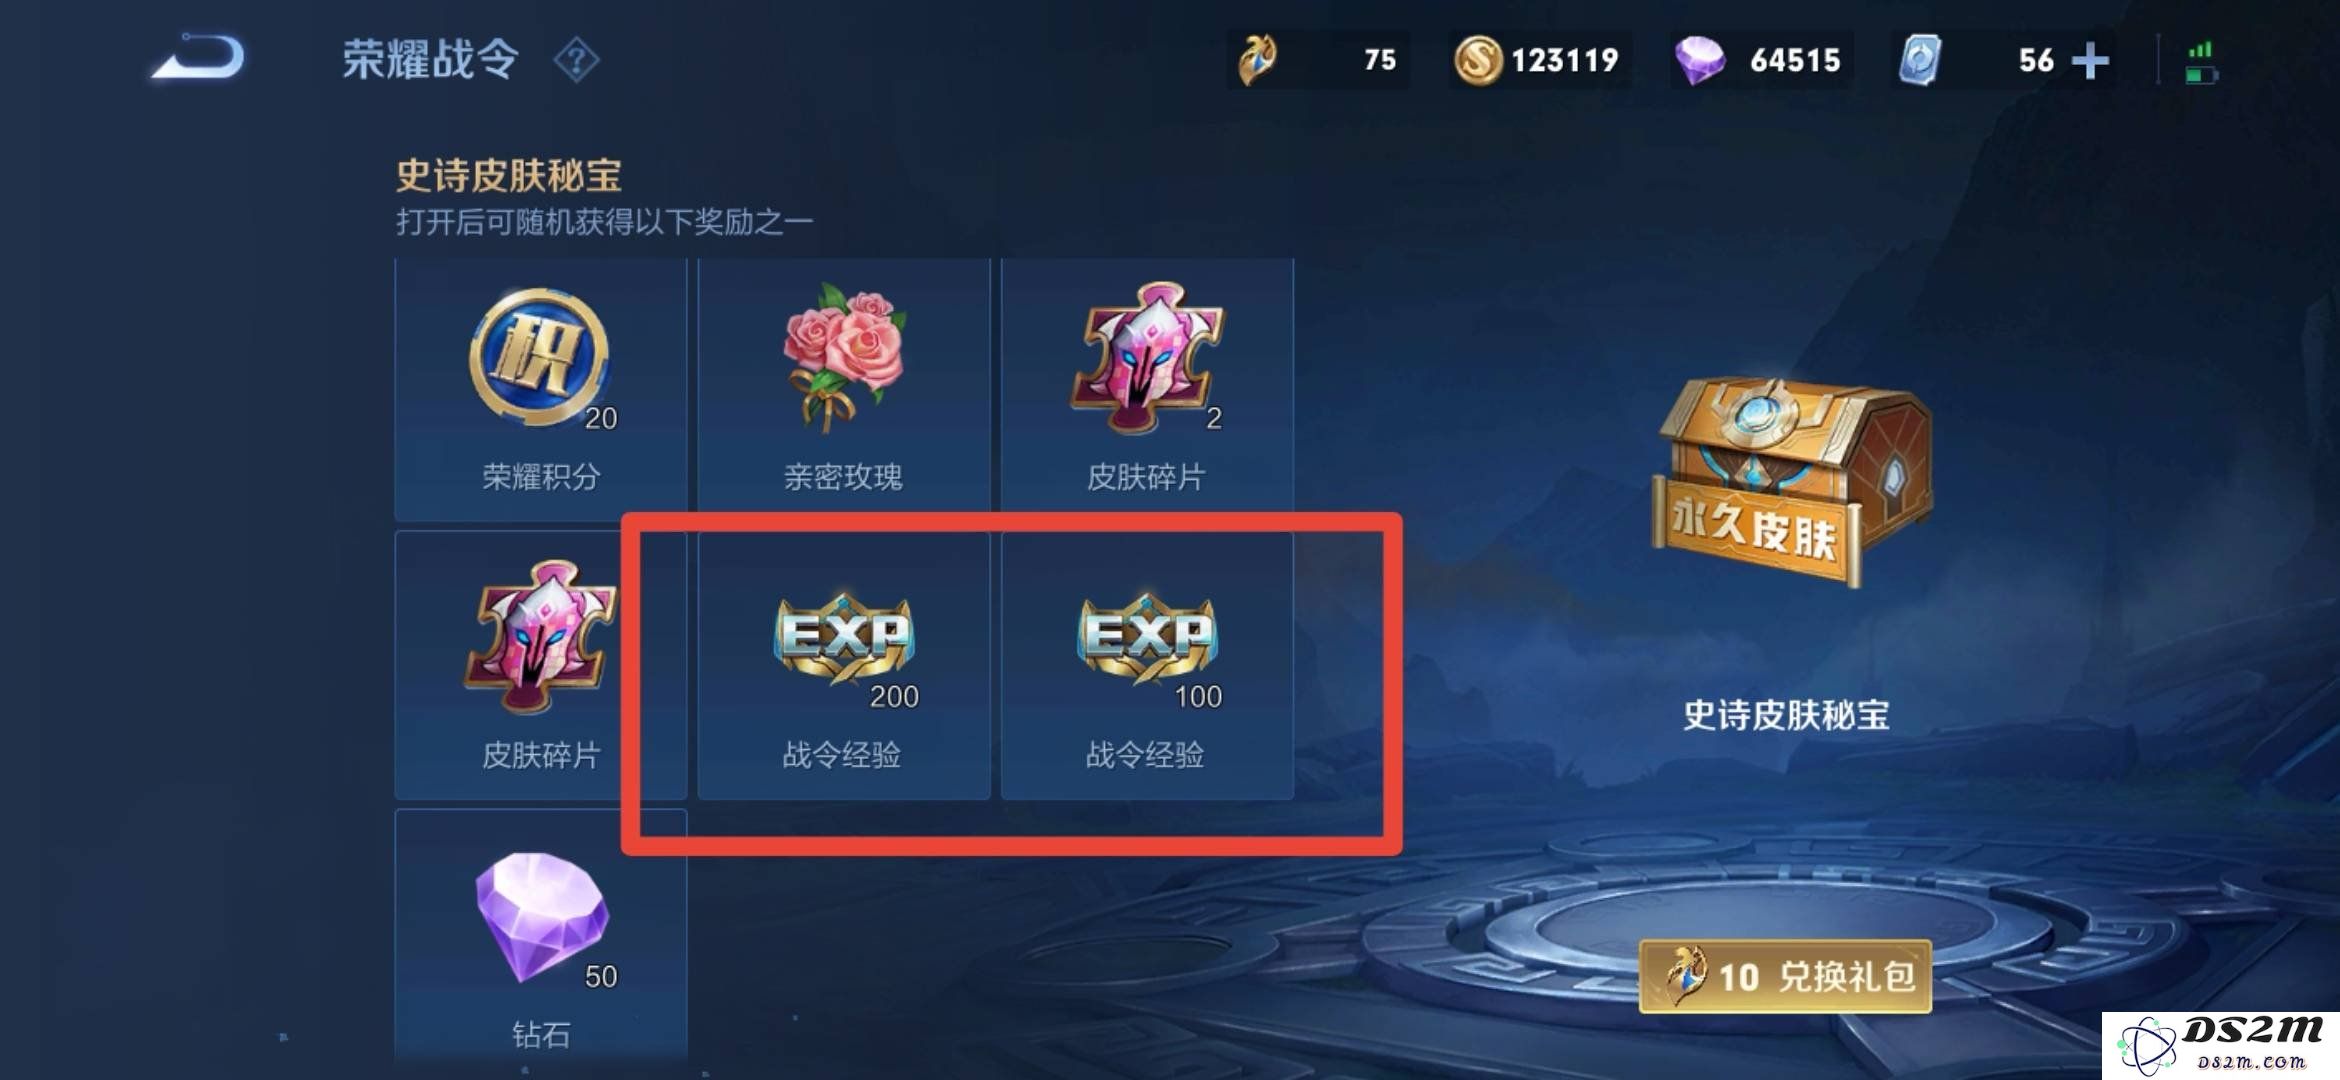Select the 皮肤碎片 reward with quantity 2
This screenshot has height=1080, width=2340.
pyautogui.click(x=1147, y=390)
